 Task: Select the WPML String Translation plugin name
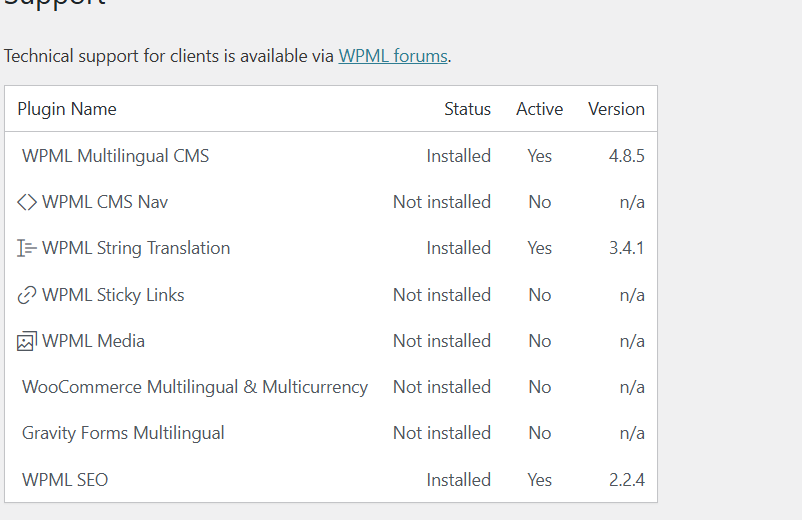[136, 248]
